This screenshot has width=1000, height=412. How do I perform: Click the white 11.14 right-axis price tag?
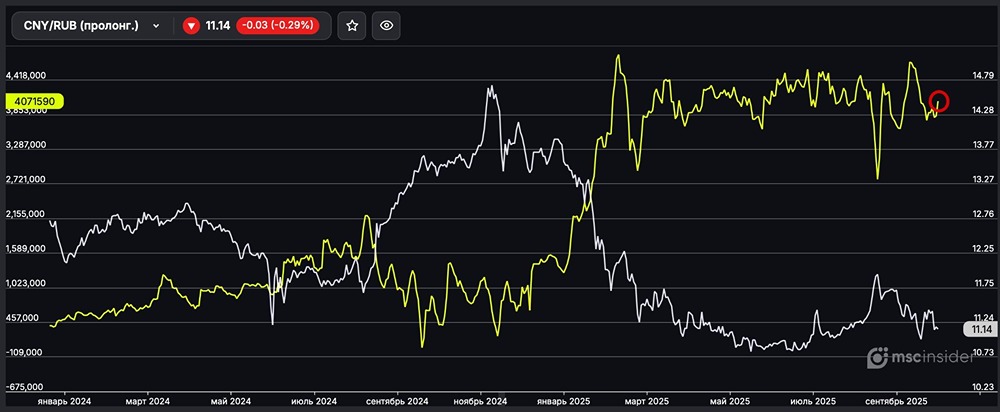click(x=977, y=329)
